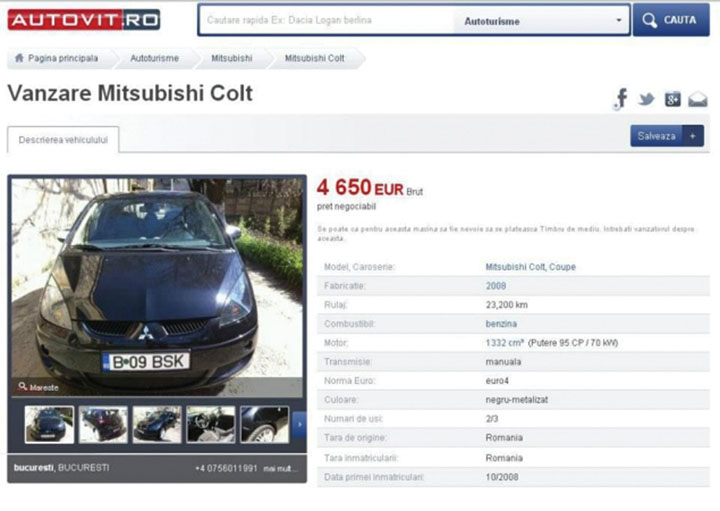720x511 pixels.
Task: Click the 2/3 doors value
Action: click(x=492, y=419)
